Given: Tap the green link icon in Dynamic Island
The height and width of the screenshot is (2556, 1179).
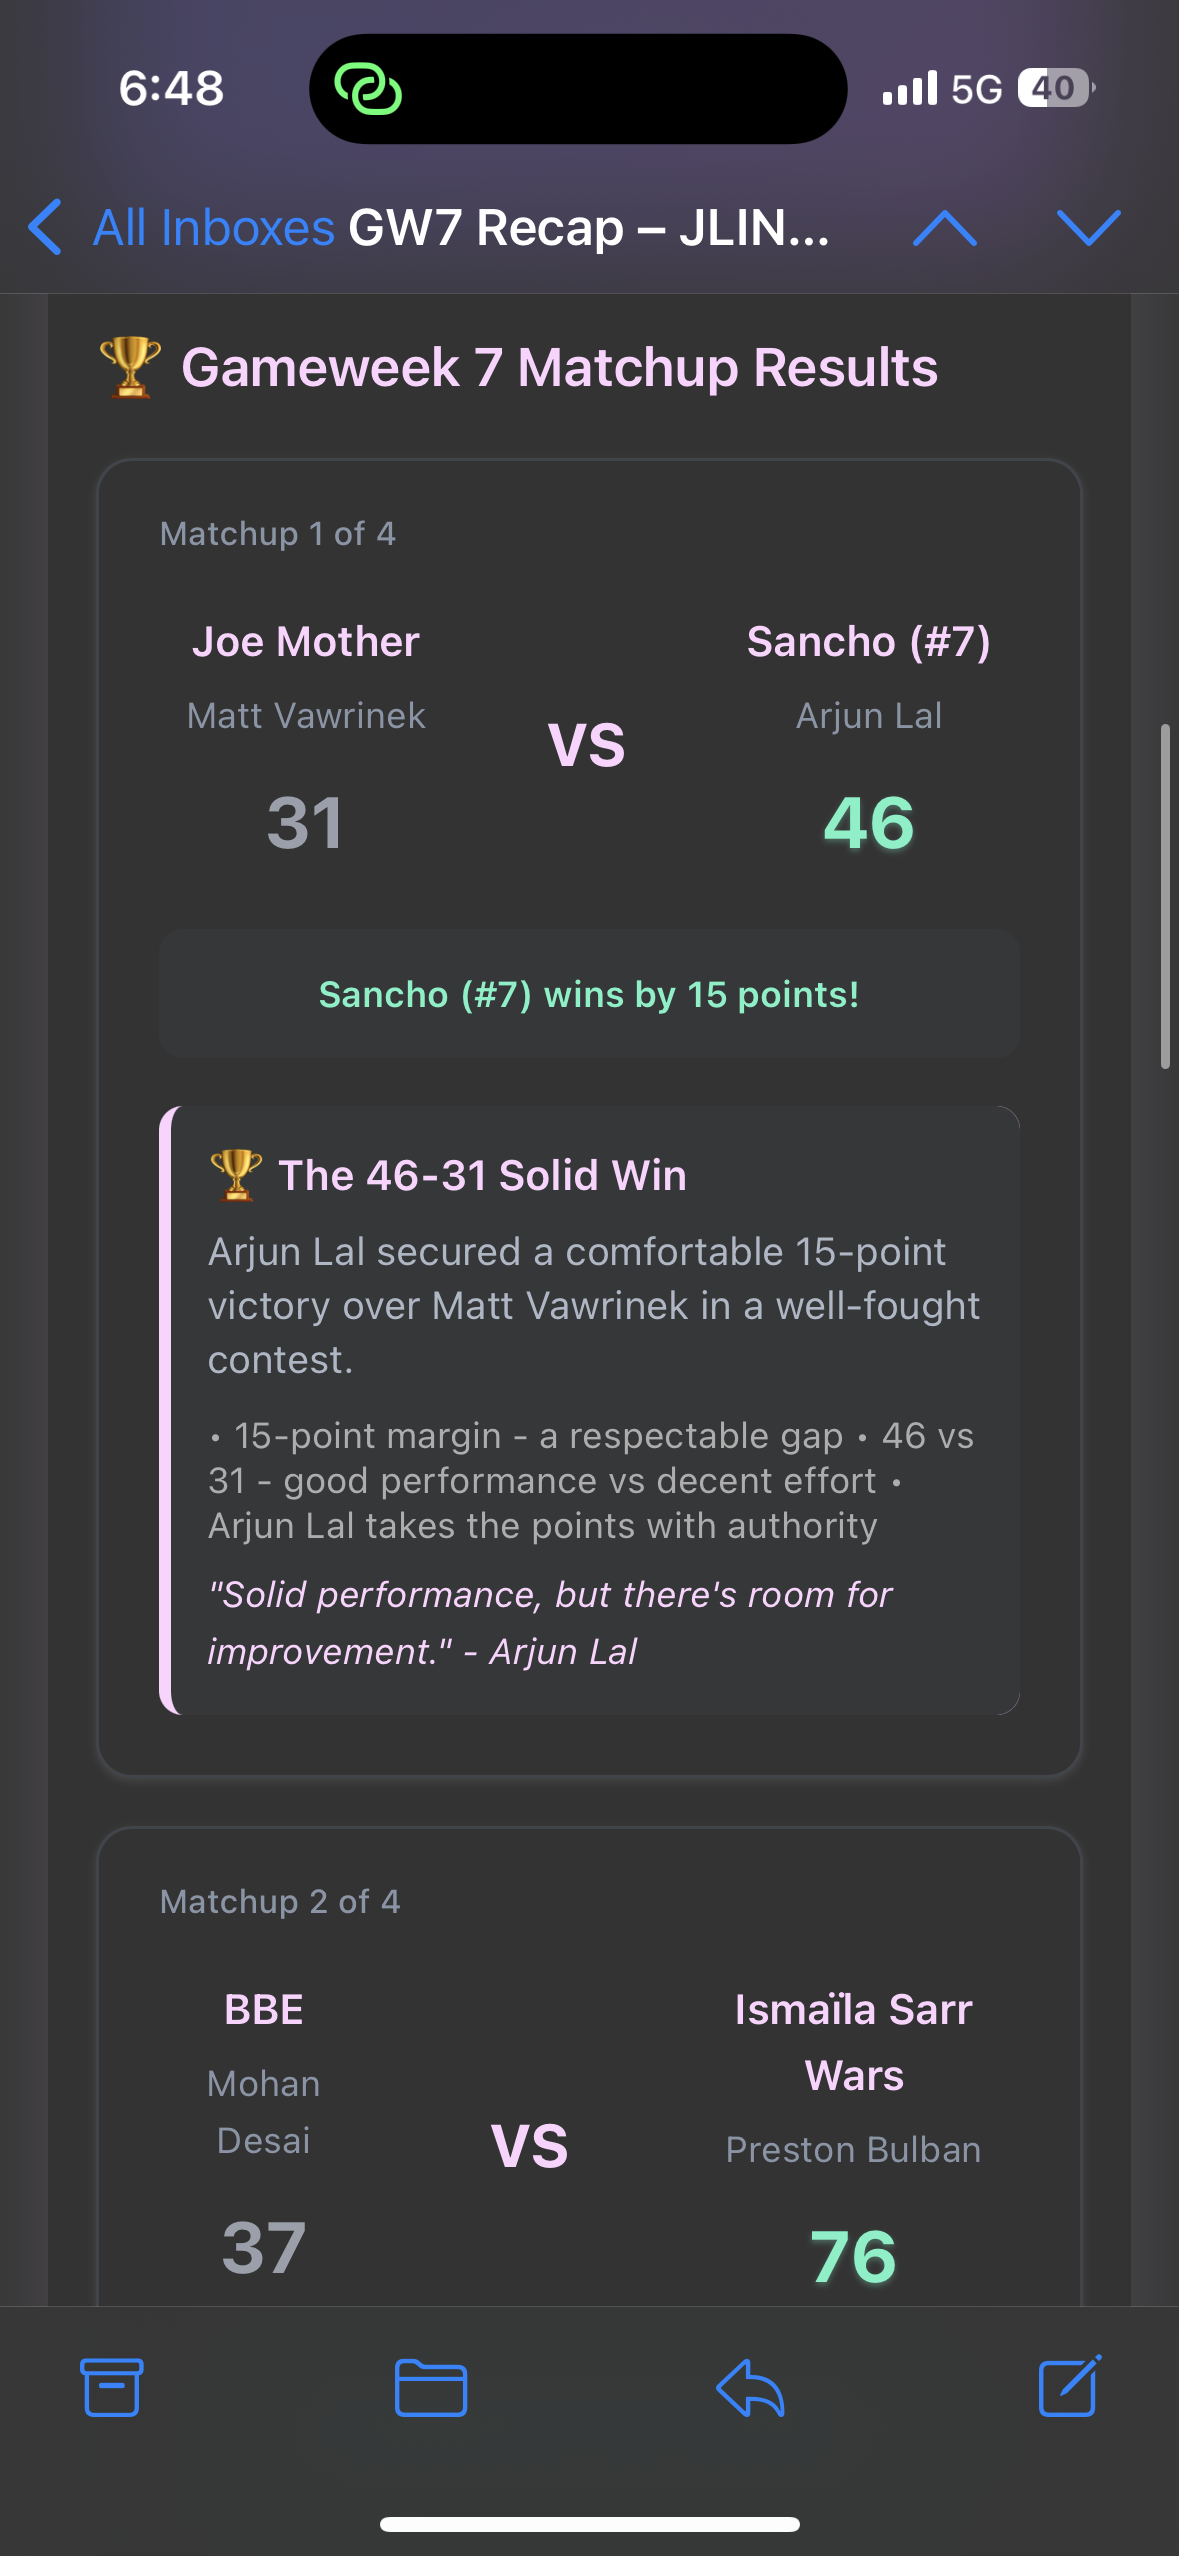Looking at the screenshot, I should (x=368, y=89).
